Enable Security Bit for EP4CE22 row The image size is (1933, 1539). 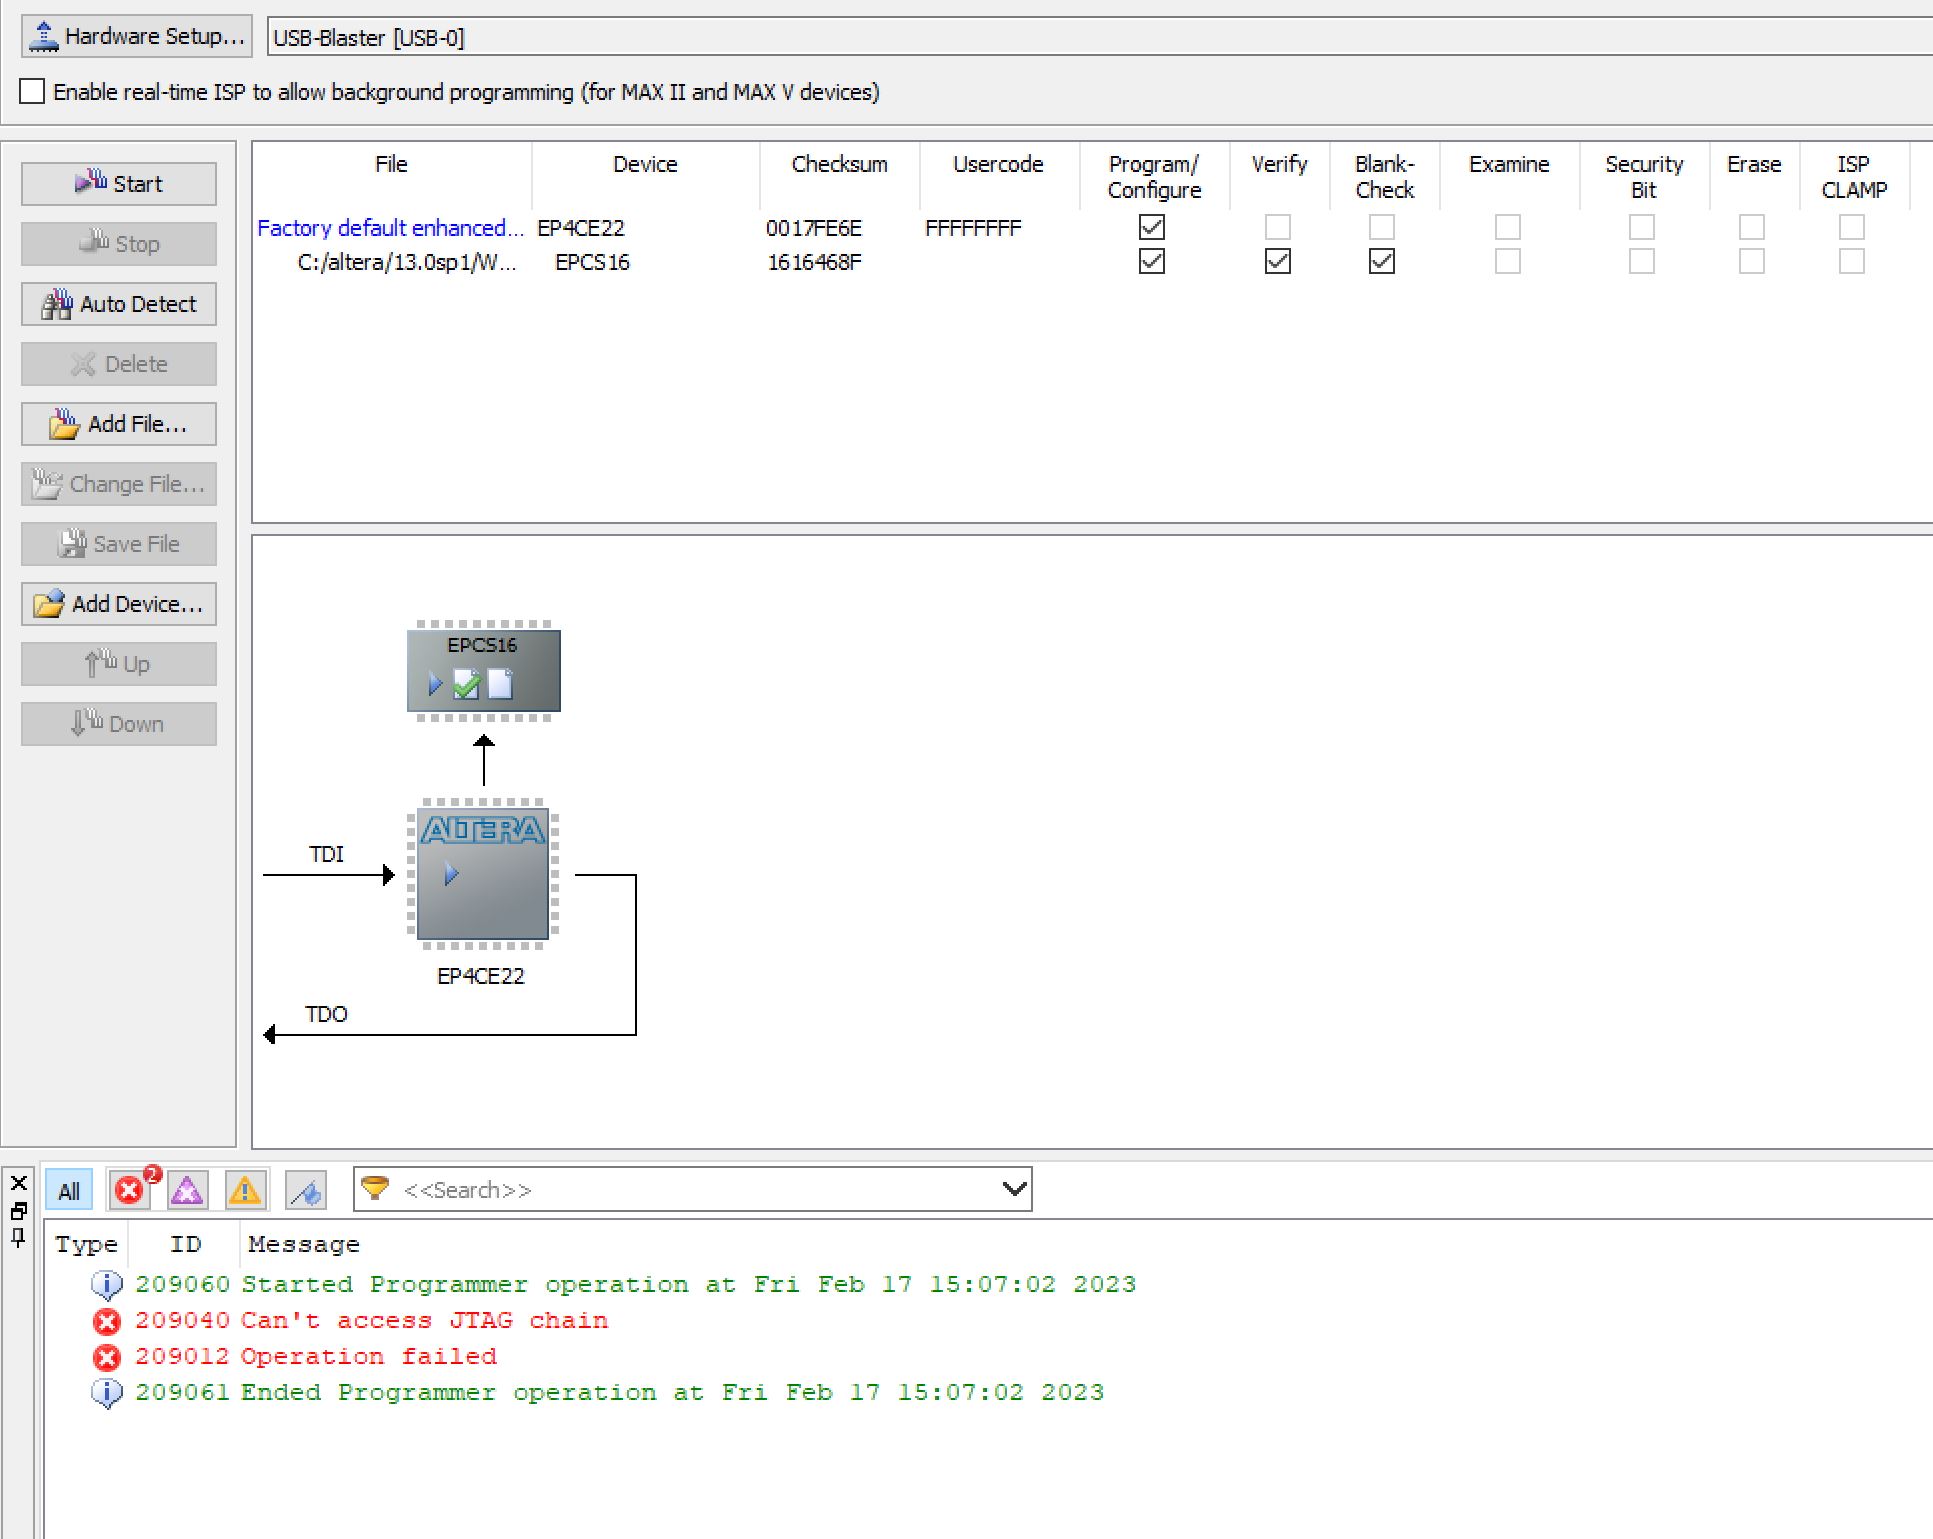coord(1642,227)
